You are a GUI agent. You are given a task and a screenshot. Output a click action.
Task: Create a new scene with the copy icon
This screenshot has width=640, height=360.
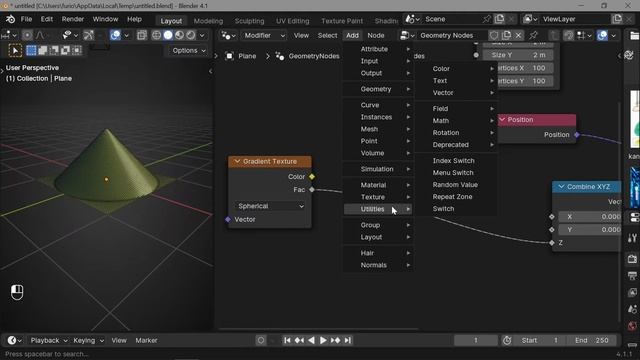coord(499,19)
